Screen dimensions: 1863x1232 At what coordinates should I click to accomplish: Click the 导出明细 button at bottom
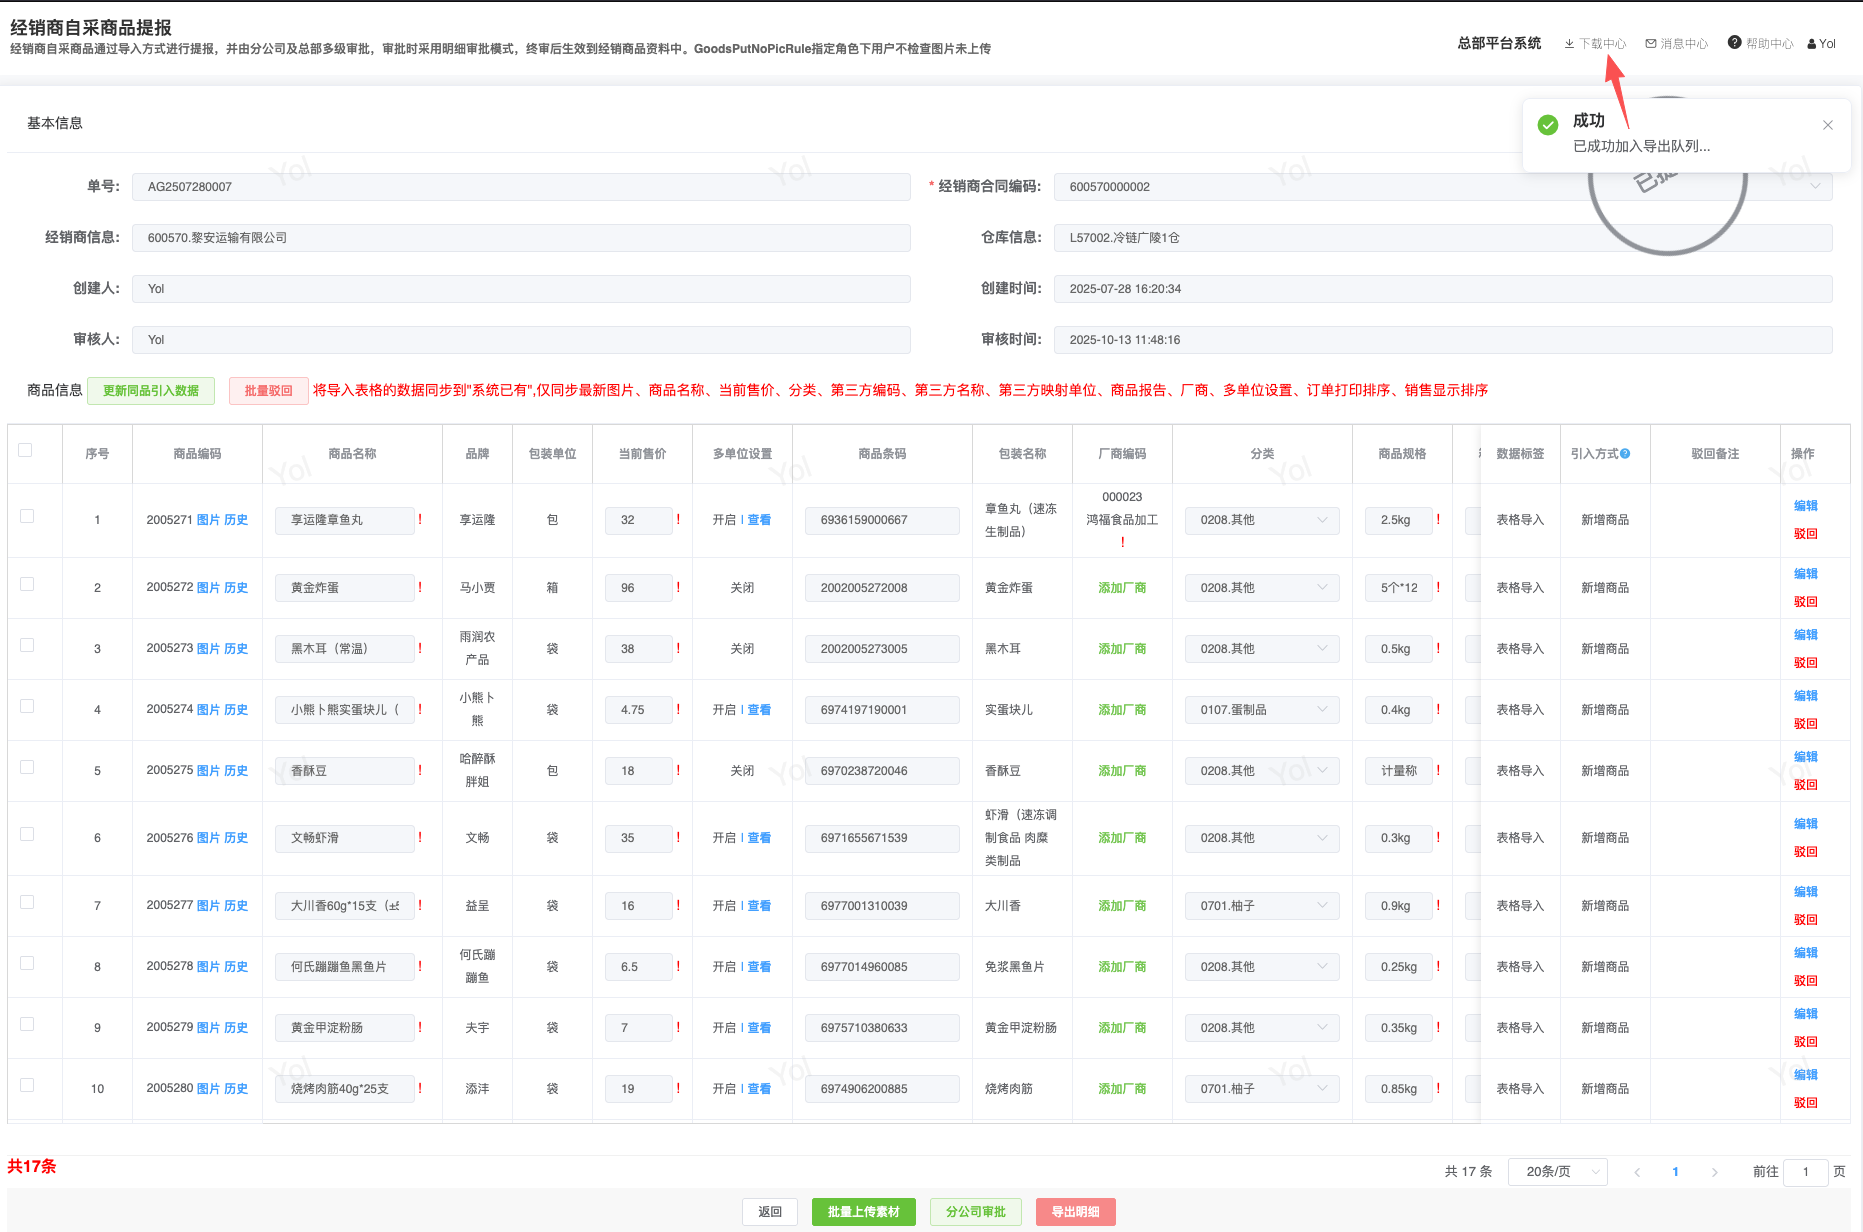pos(1075,1212)
